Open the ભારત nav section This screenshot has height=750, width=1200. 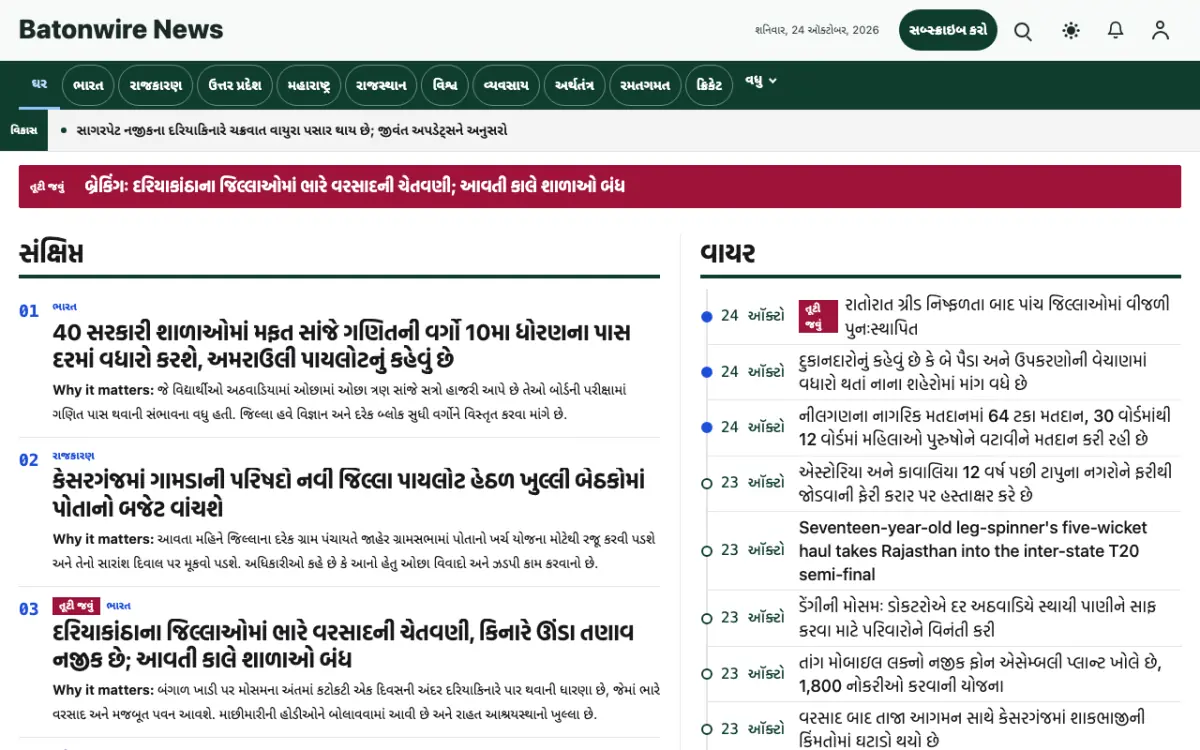pos(89,85)
